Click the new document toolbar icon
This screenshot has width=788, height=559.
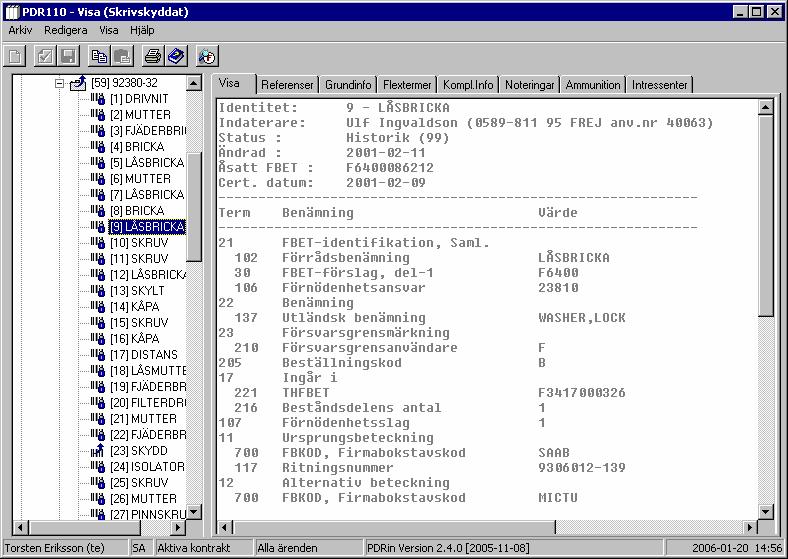(15, 56)
